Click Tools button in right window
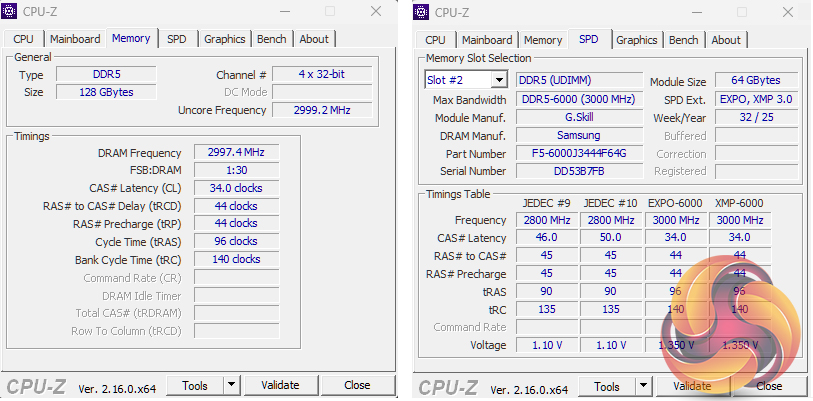 [606, 386]
